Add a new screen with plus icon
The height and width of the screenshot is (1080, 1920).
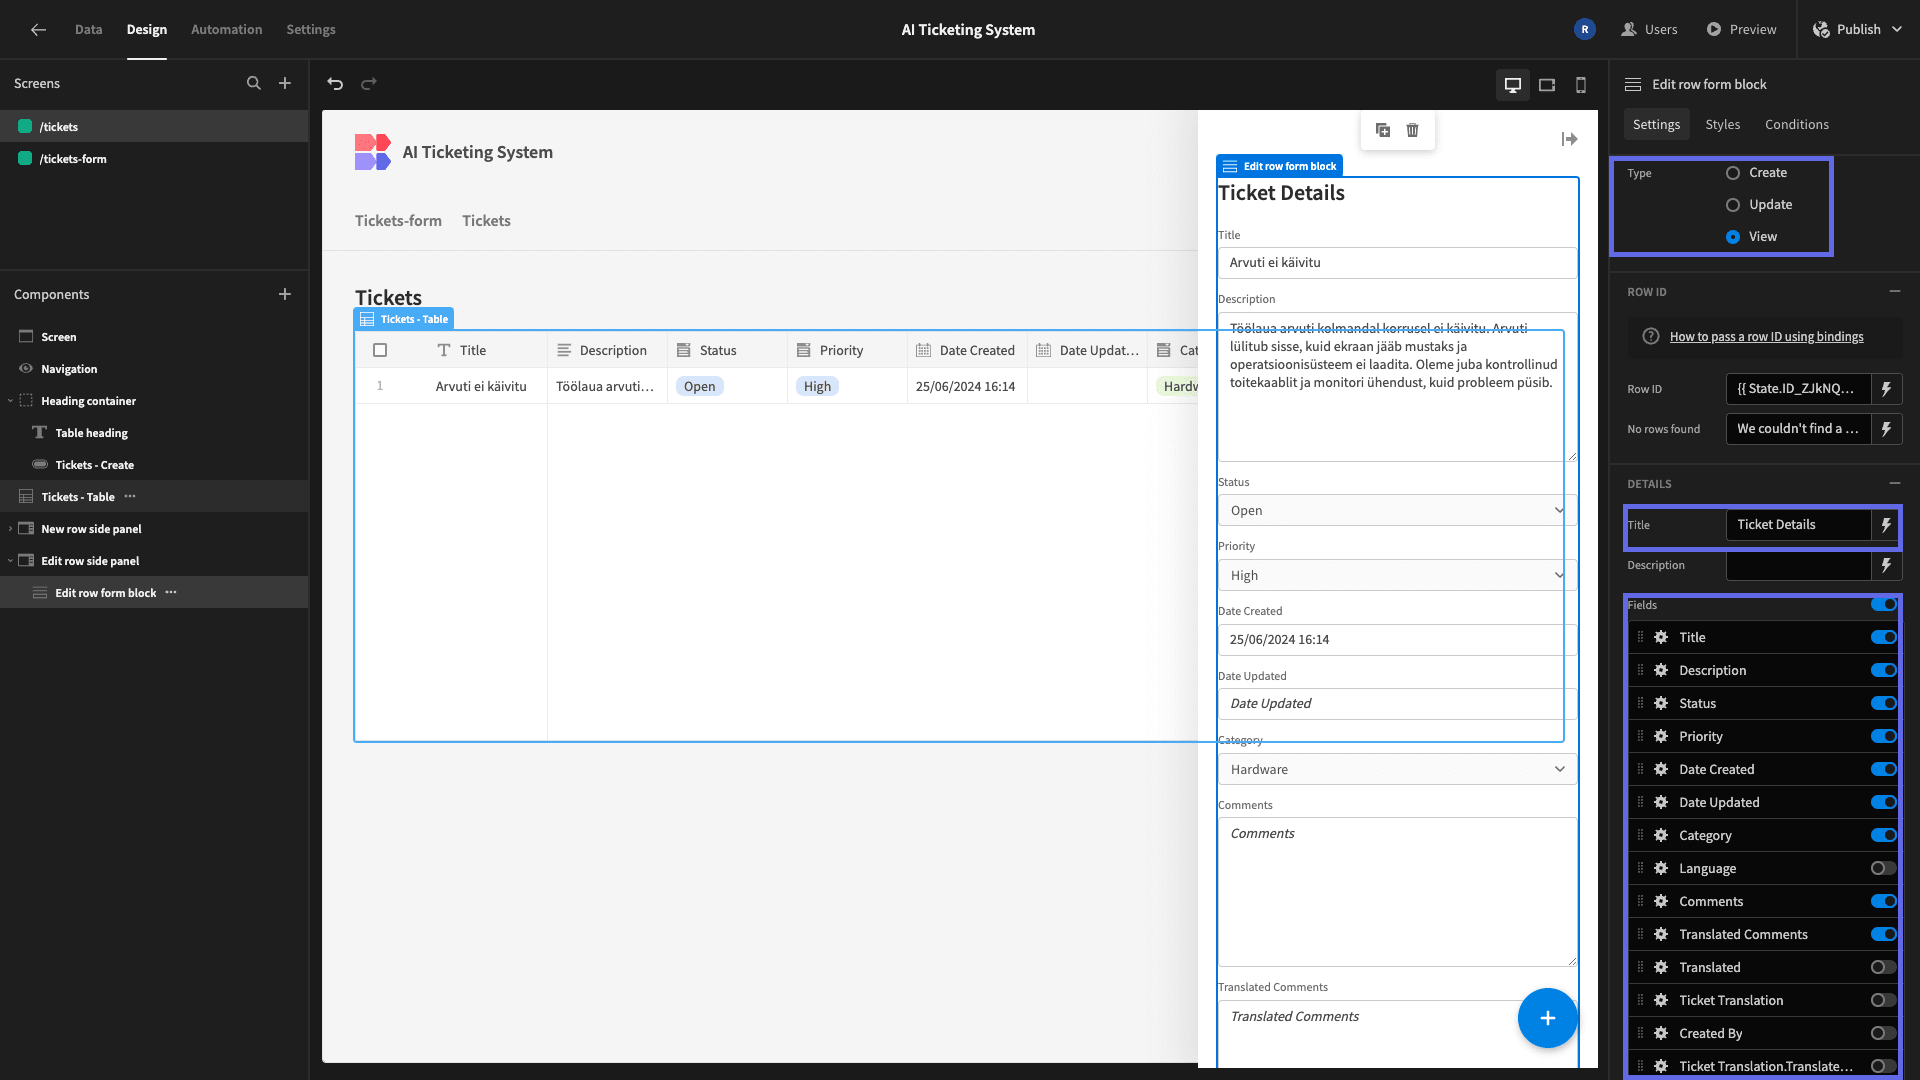285,84
